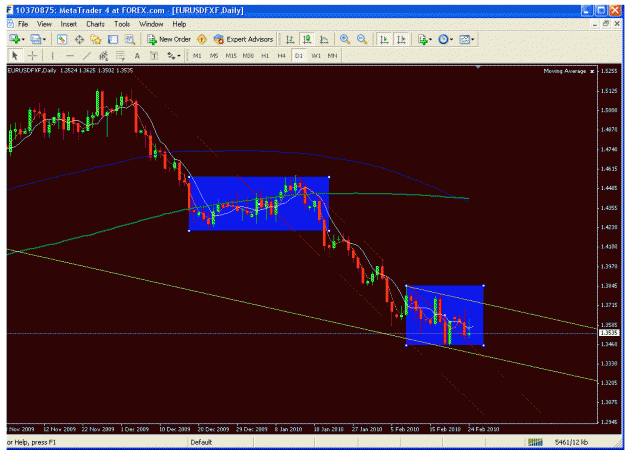Image resolution: width=625 pixels, height=450 pixels.
Task: Toggle the Terminal window icon
Action: (113, 39)
